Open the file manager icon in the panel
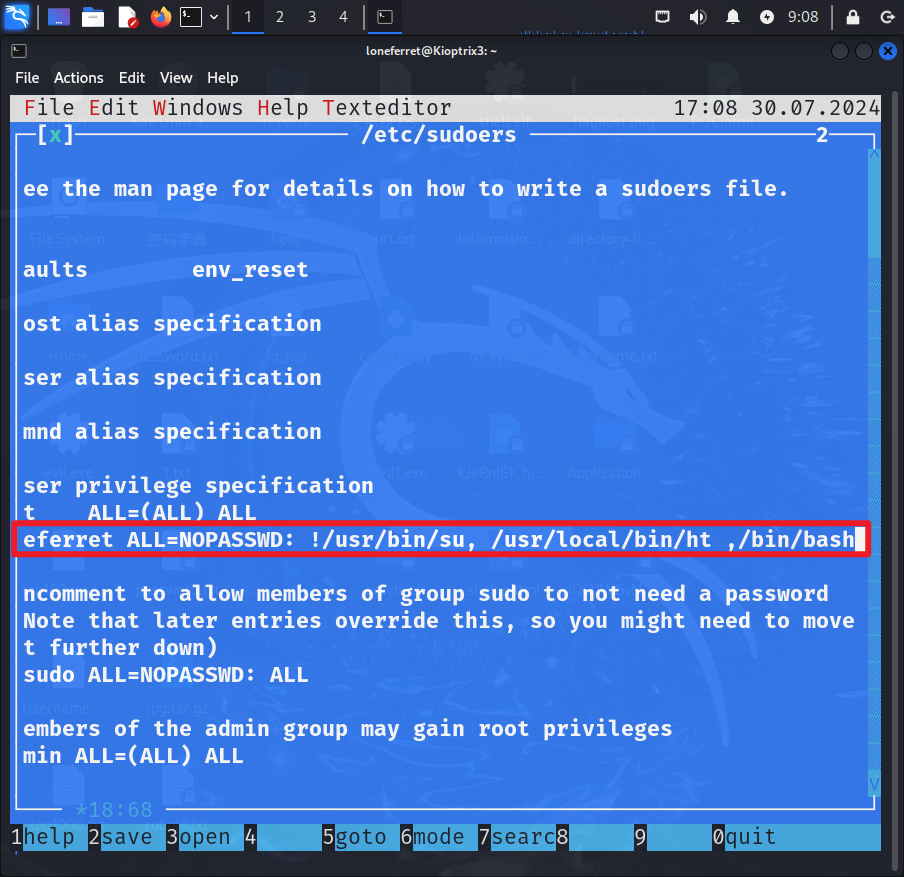This screenshot has height=877, width=904. (93, 17)
